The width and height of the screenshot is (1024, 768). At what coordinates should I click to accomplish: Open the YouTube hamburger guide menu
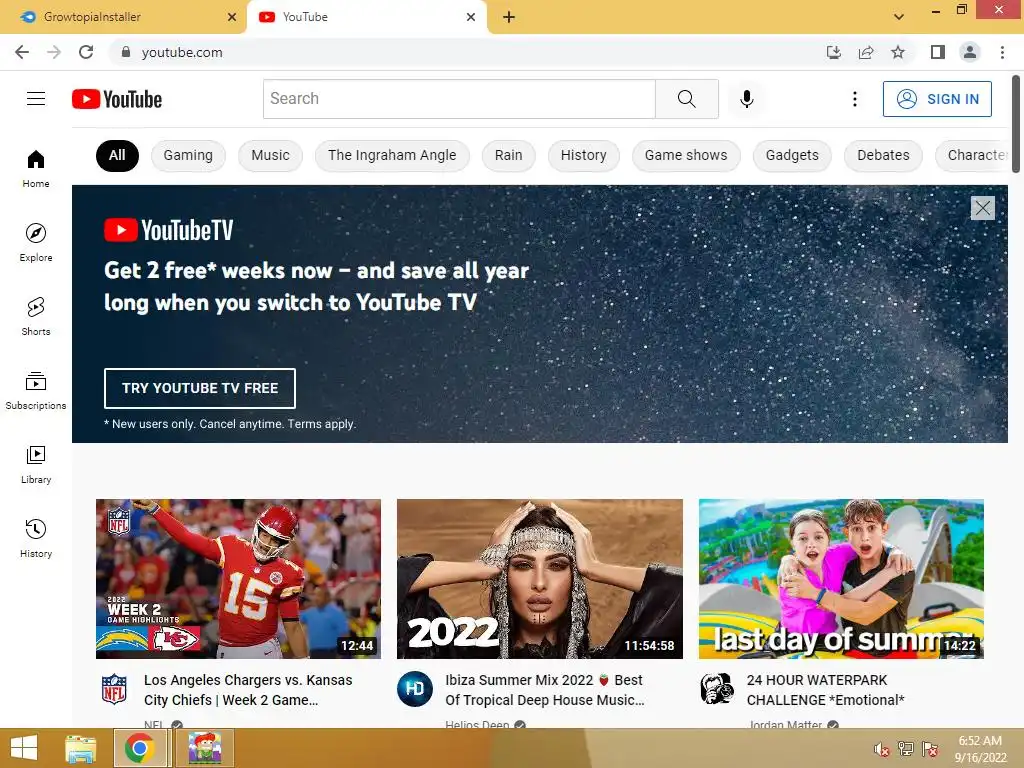tap(36, 99)
